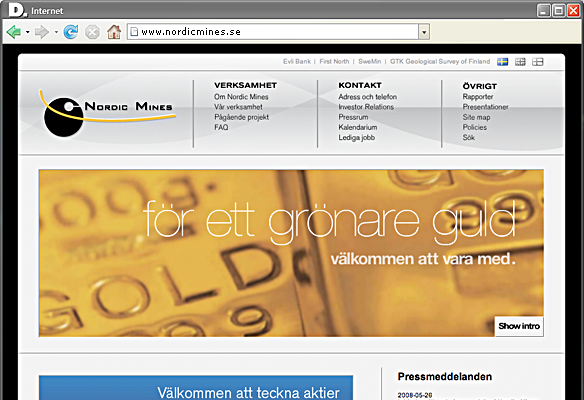Viewport: 584px width, 400px height.
Task: Maximize the browser window
Action: tap(558, 10)
